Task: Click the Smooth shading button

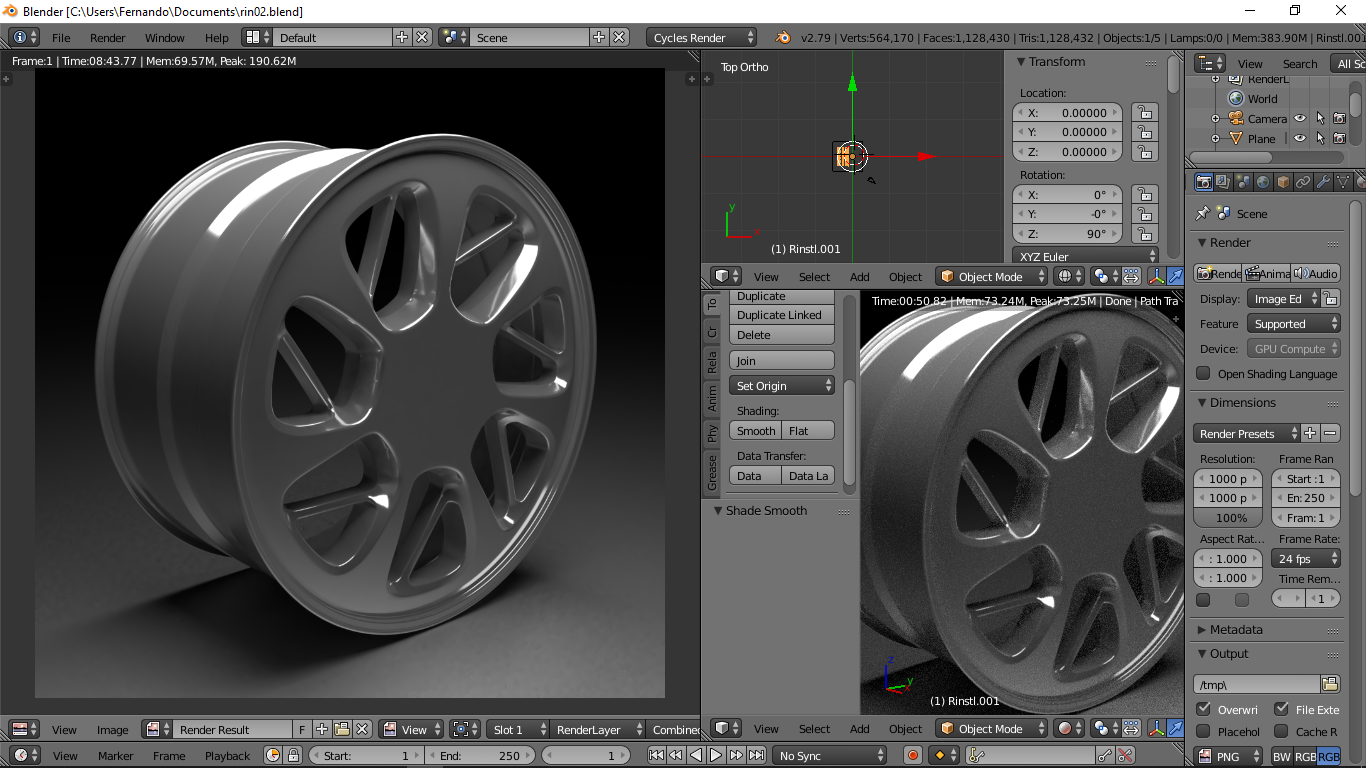Action: [756, 431]
